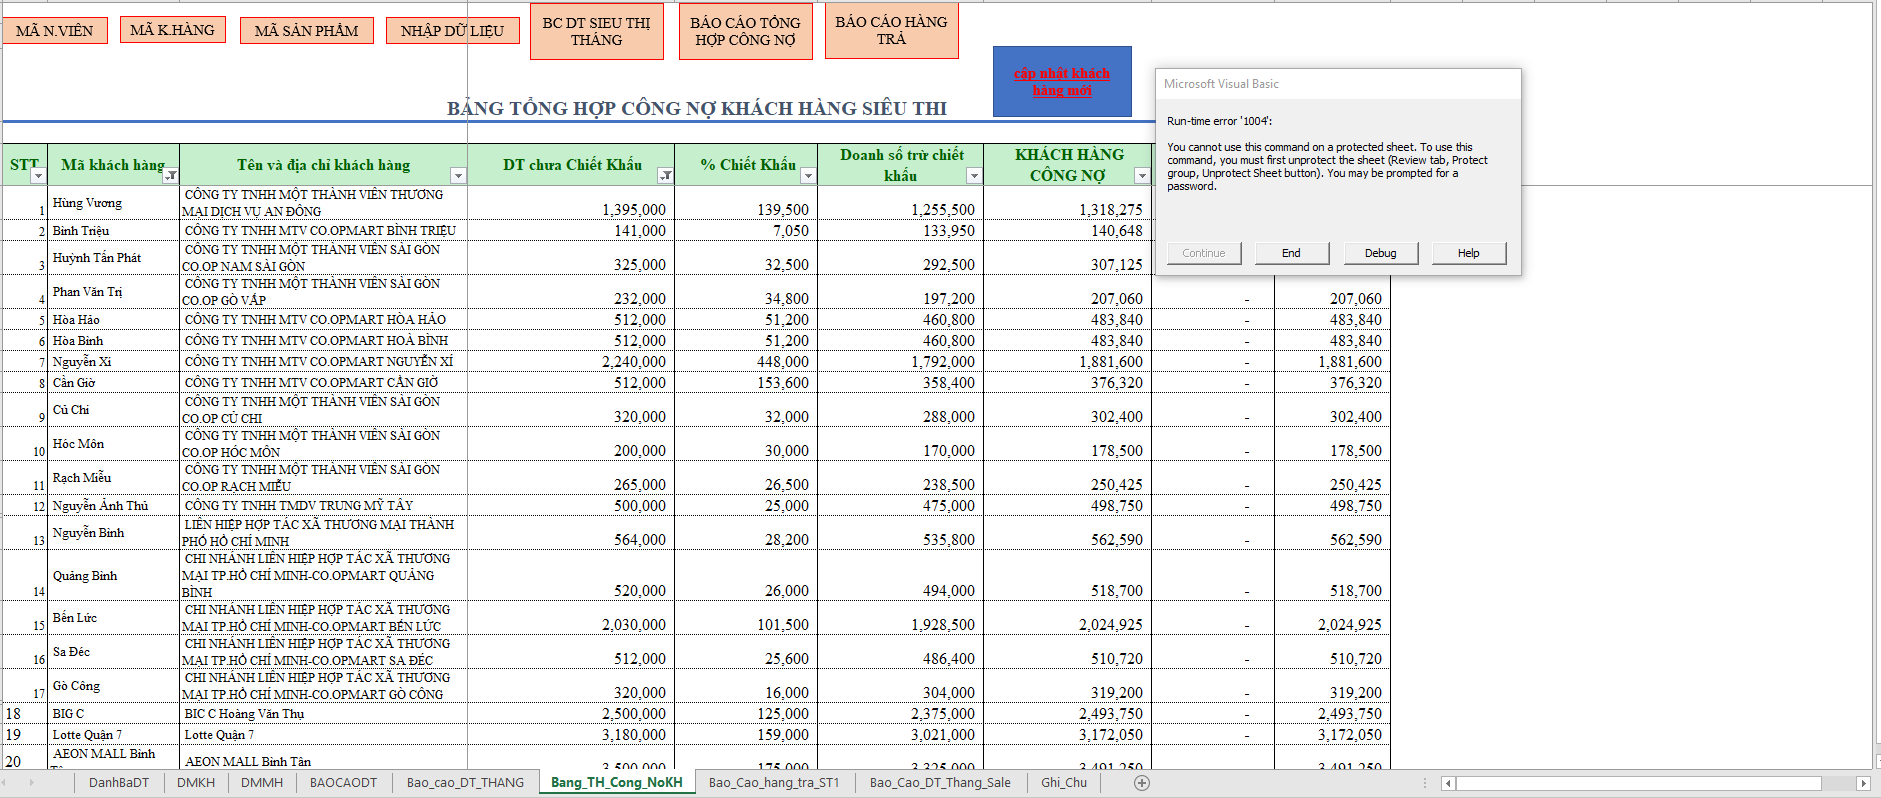Open BÁO CÁO TỔNG HỢP CÔNG NỢ
The height and width of the screenshot is (798, 1881).
coord(745,31)
